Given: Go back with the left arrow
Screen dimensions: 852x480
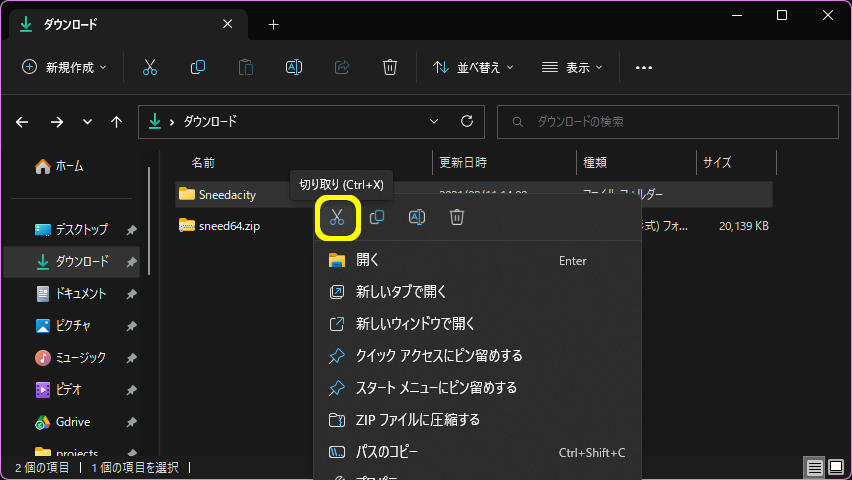Looking at the screenshot, I should (x=22, y=122).
